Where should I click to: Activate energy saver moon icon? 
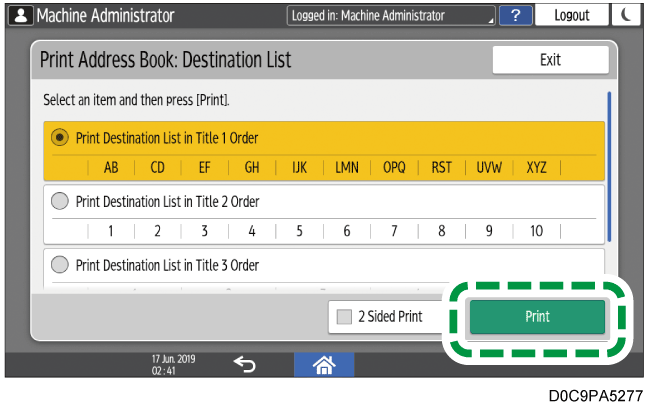pos(625,16)
